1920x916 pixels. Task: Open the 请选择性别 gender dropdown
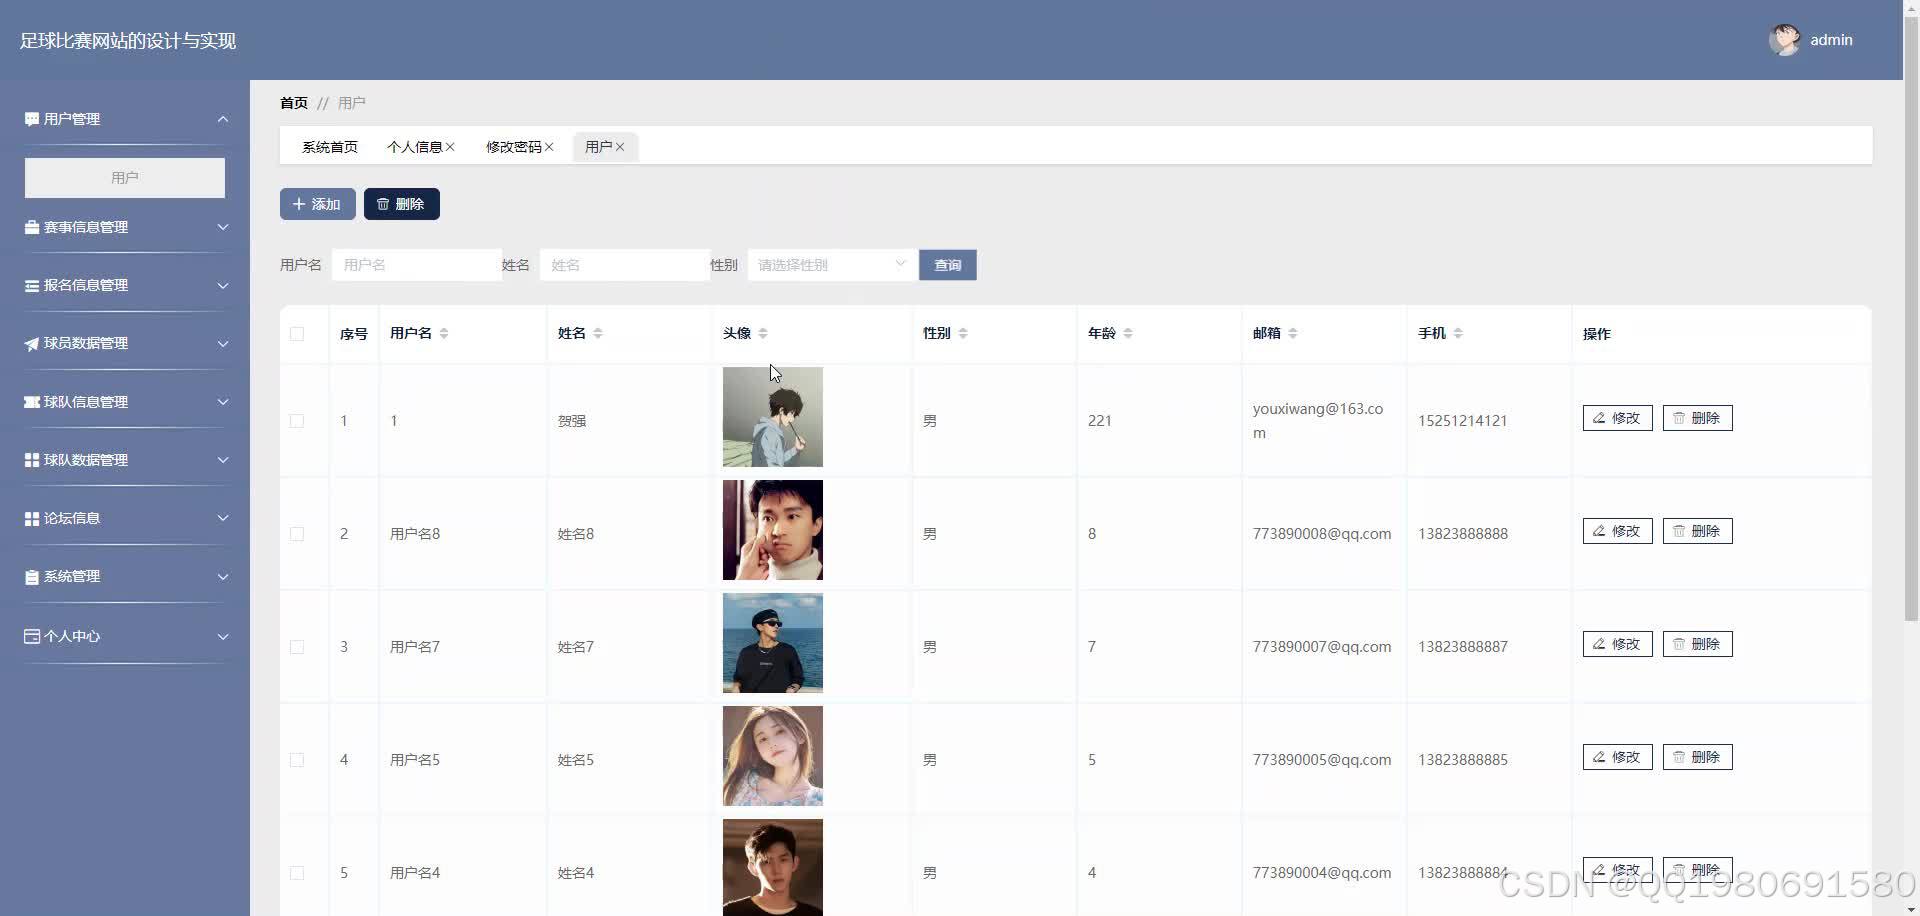832,265
